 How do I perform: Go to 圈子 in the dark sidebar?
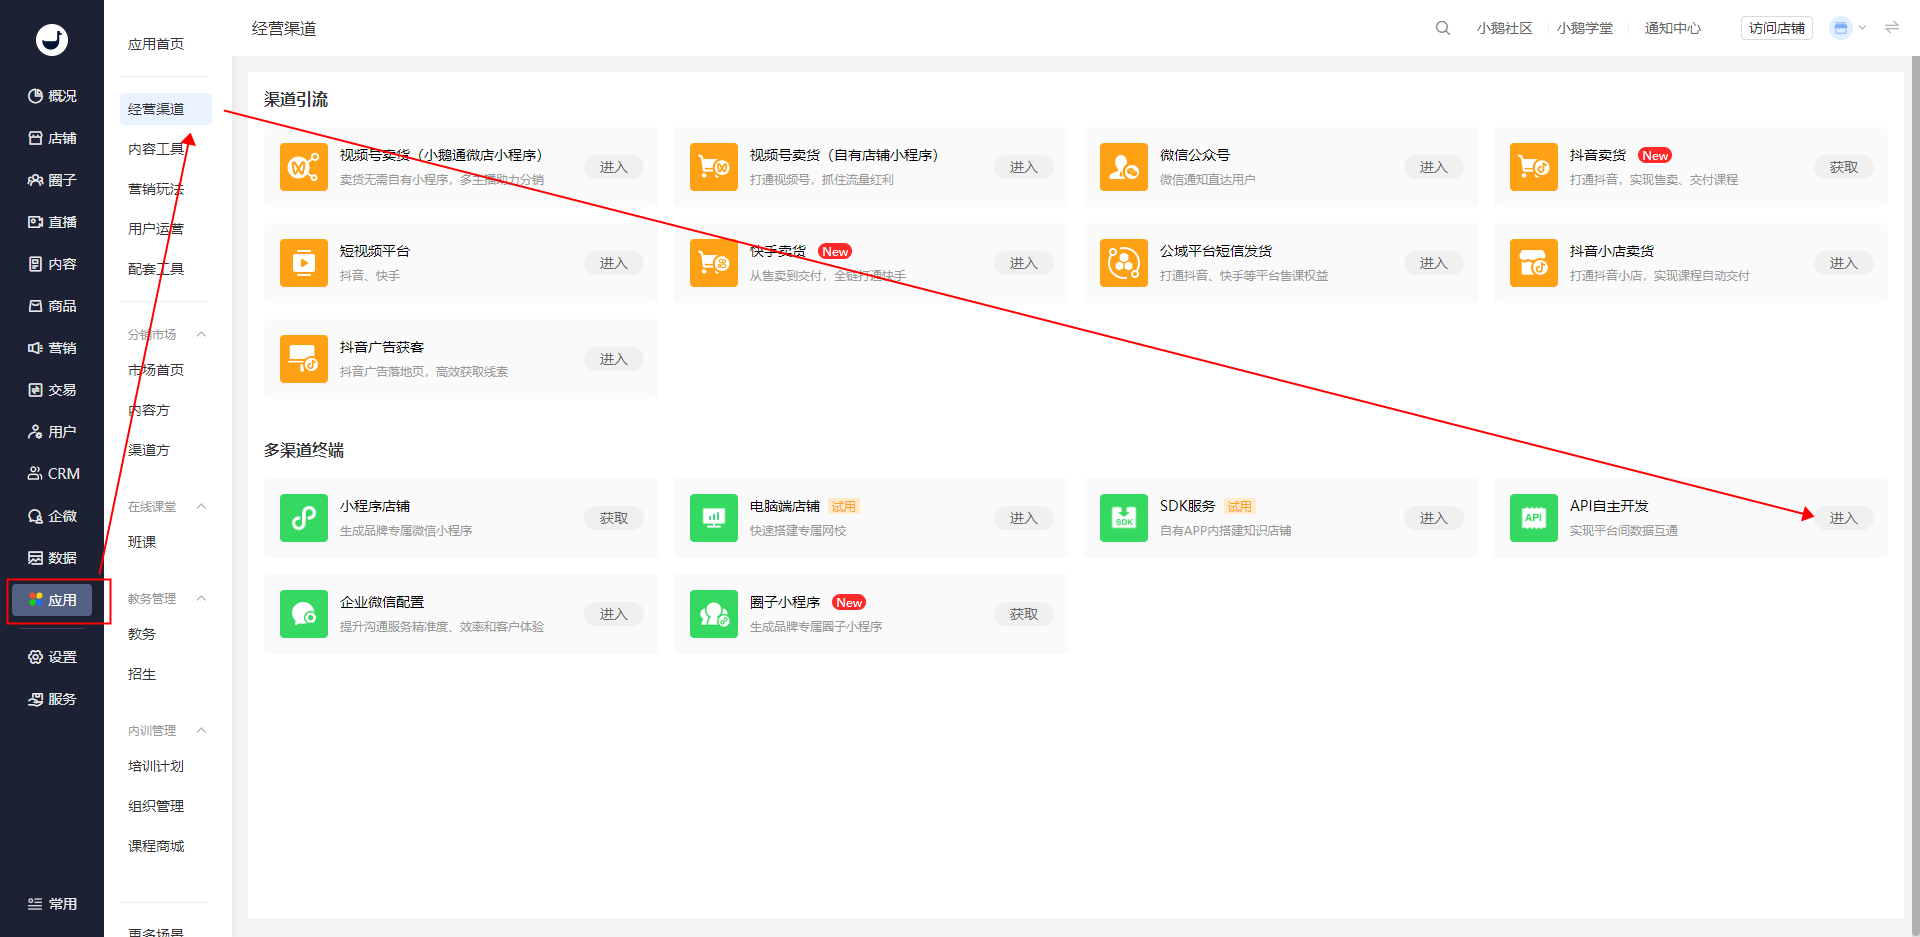(52, 180)
